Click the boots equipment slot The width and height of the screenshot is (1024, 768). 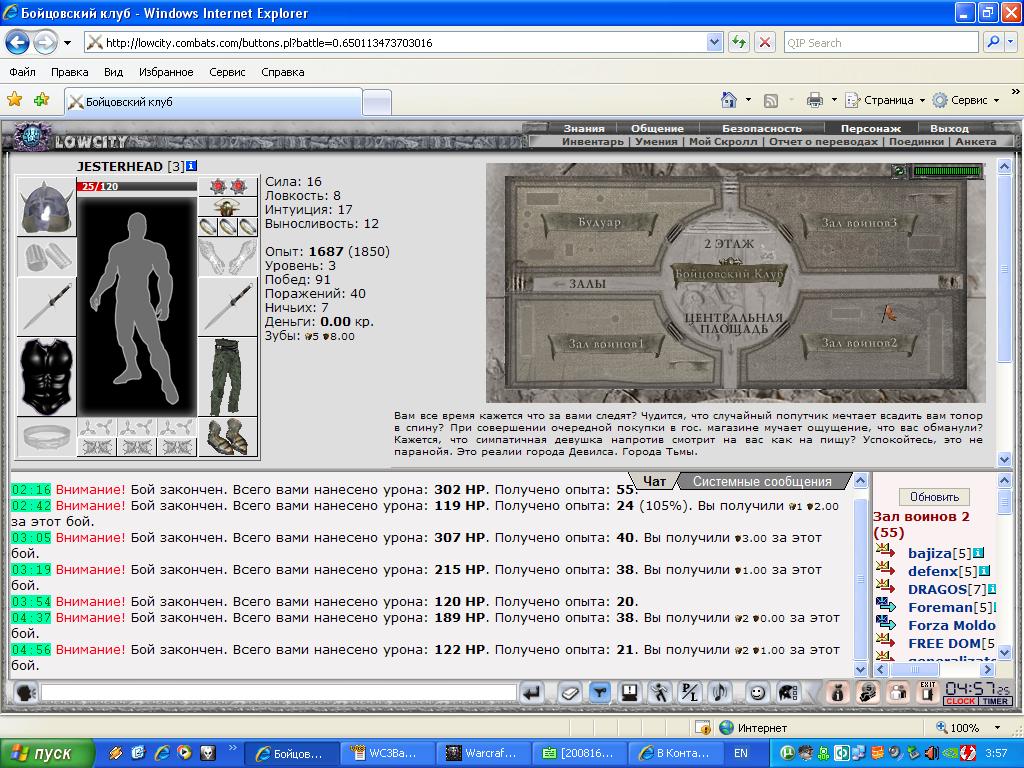(227, 436)
